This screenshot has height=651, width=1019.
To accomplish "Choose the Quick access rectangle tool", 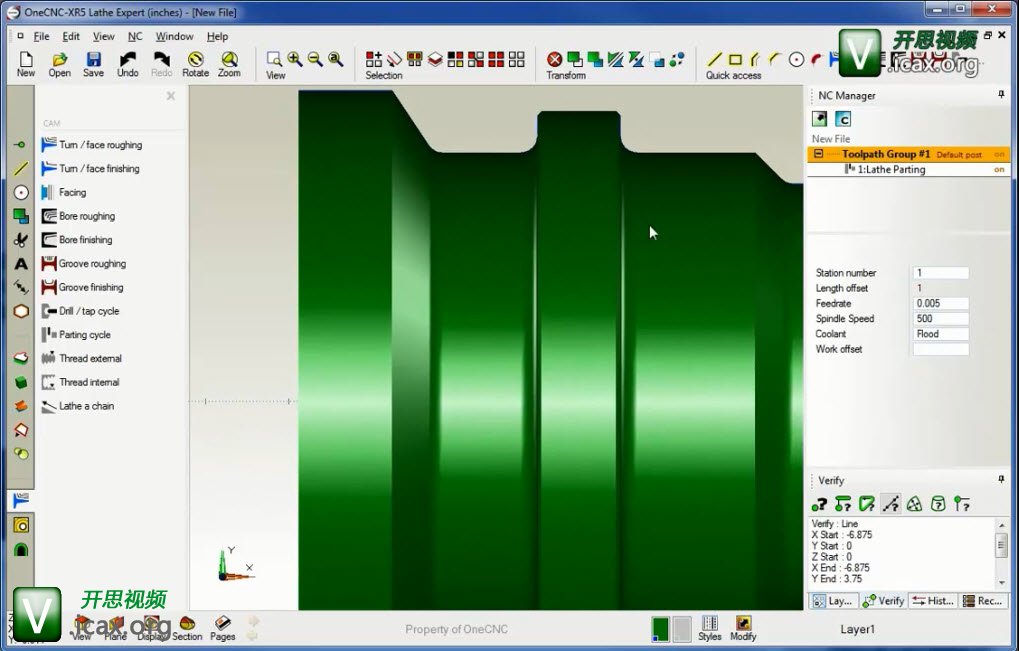I will click(735, 59).
